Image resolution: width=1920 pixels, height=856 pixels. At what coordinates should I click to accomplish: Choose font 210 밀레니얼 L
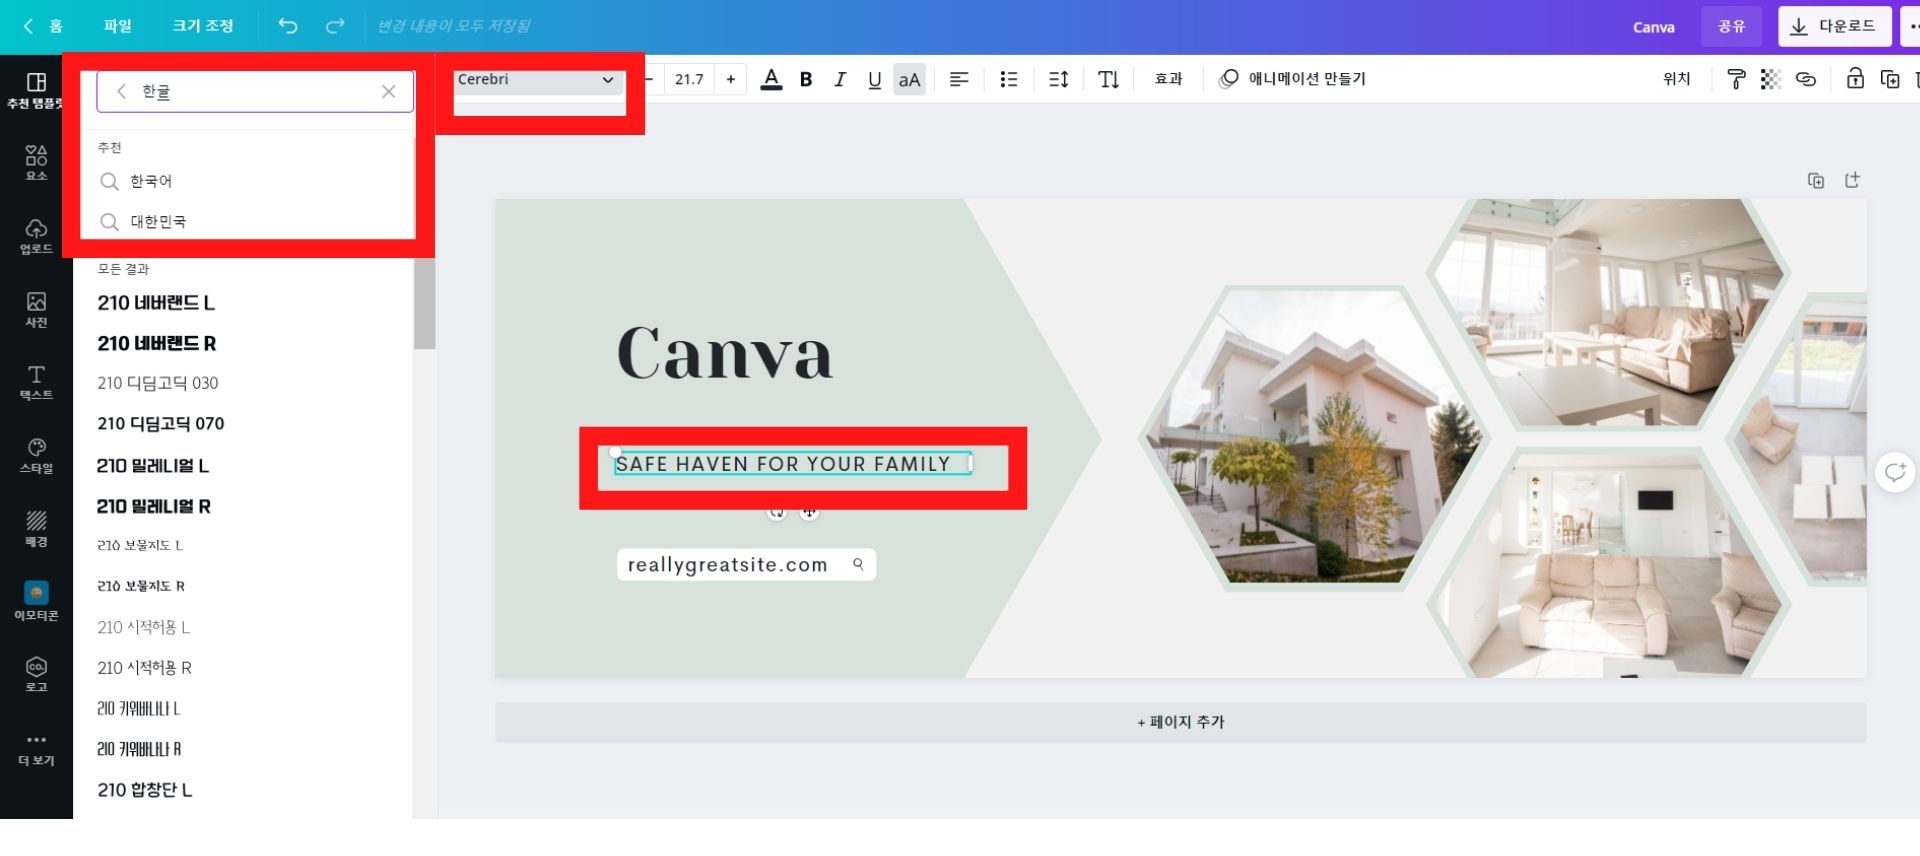(x=153, y=465)
